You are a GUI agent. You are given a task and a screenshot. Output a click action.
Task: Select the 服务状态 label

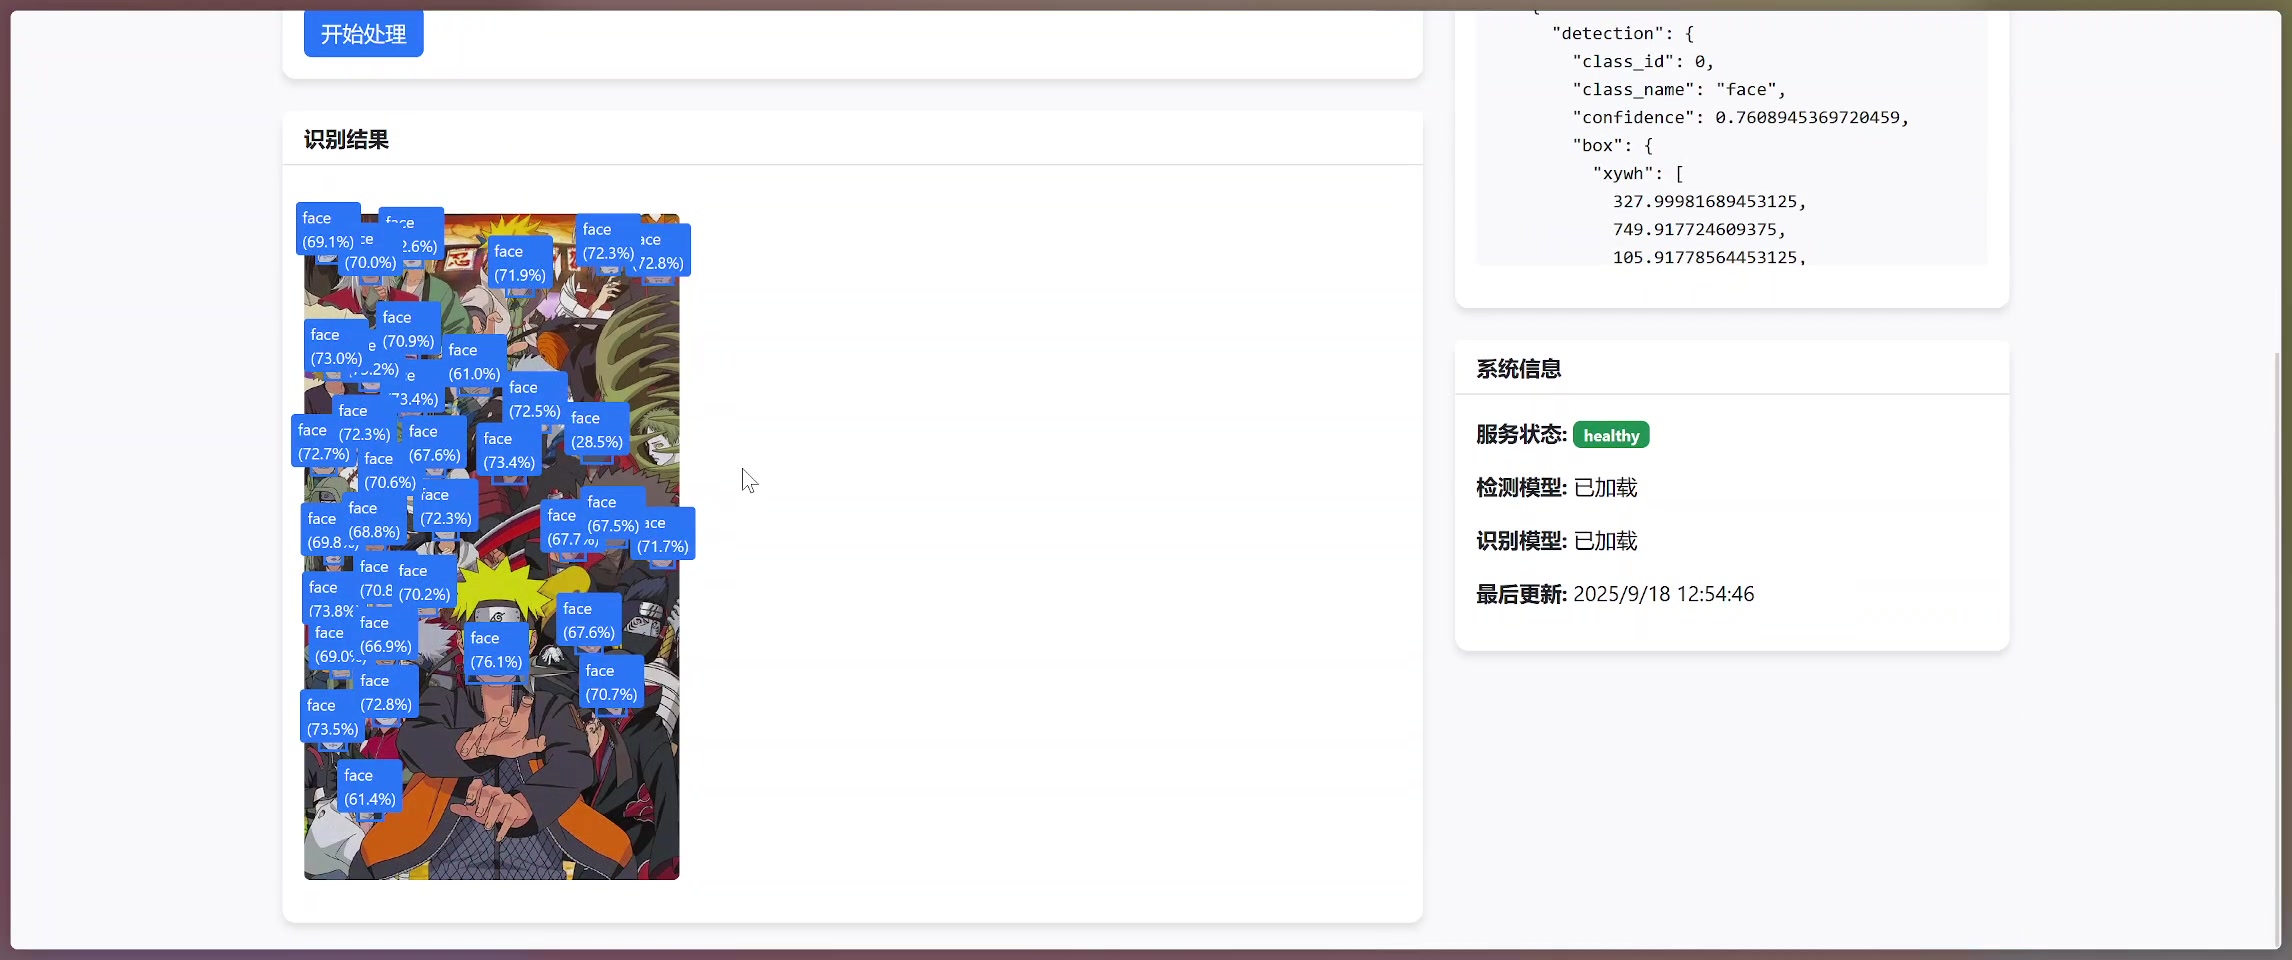[1521, 434]
